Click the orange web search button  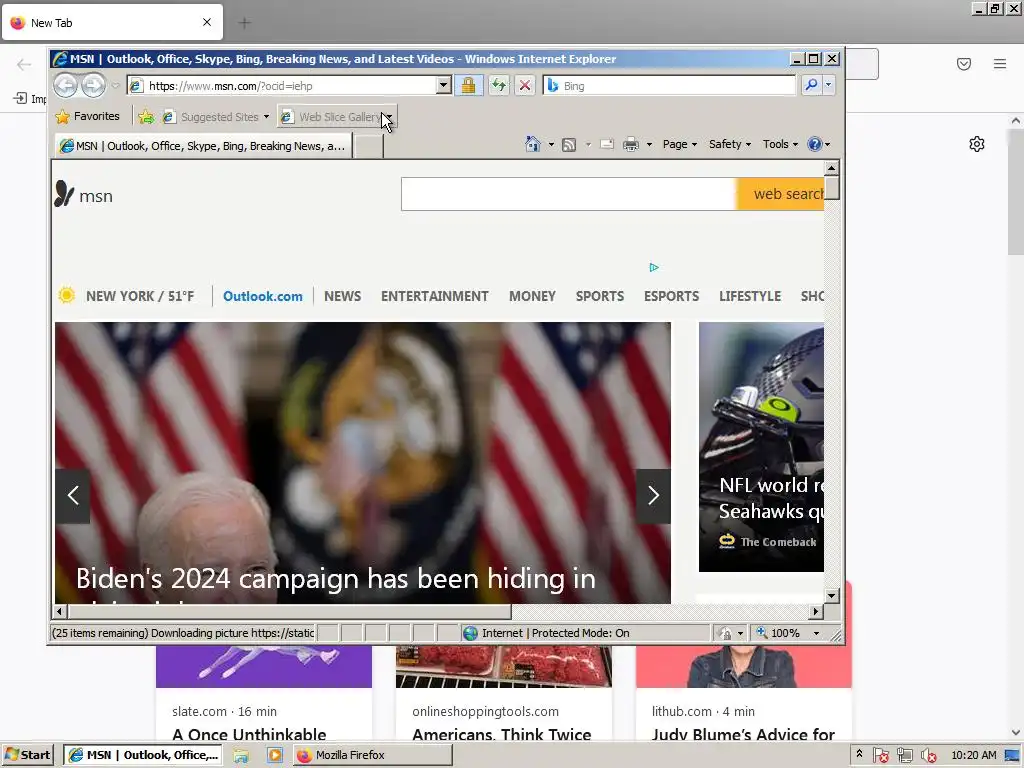[x=780, y=194]
